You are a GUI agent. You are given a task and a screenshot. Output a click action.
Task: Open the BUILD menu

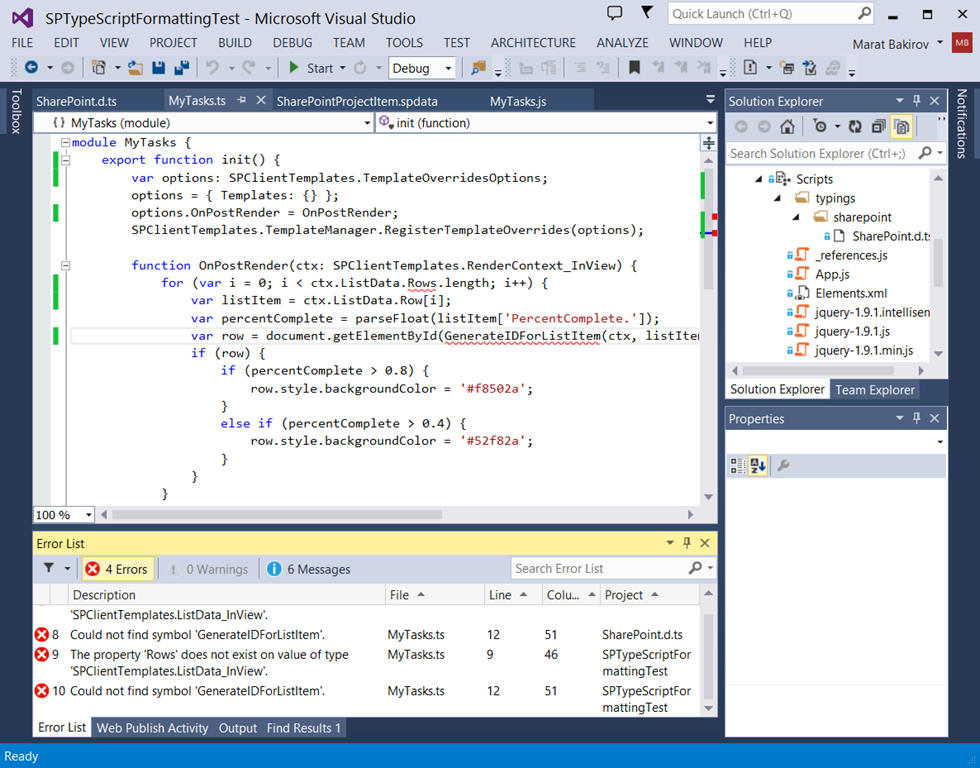coord(235,42)
